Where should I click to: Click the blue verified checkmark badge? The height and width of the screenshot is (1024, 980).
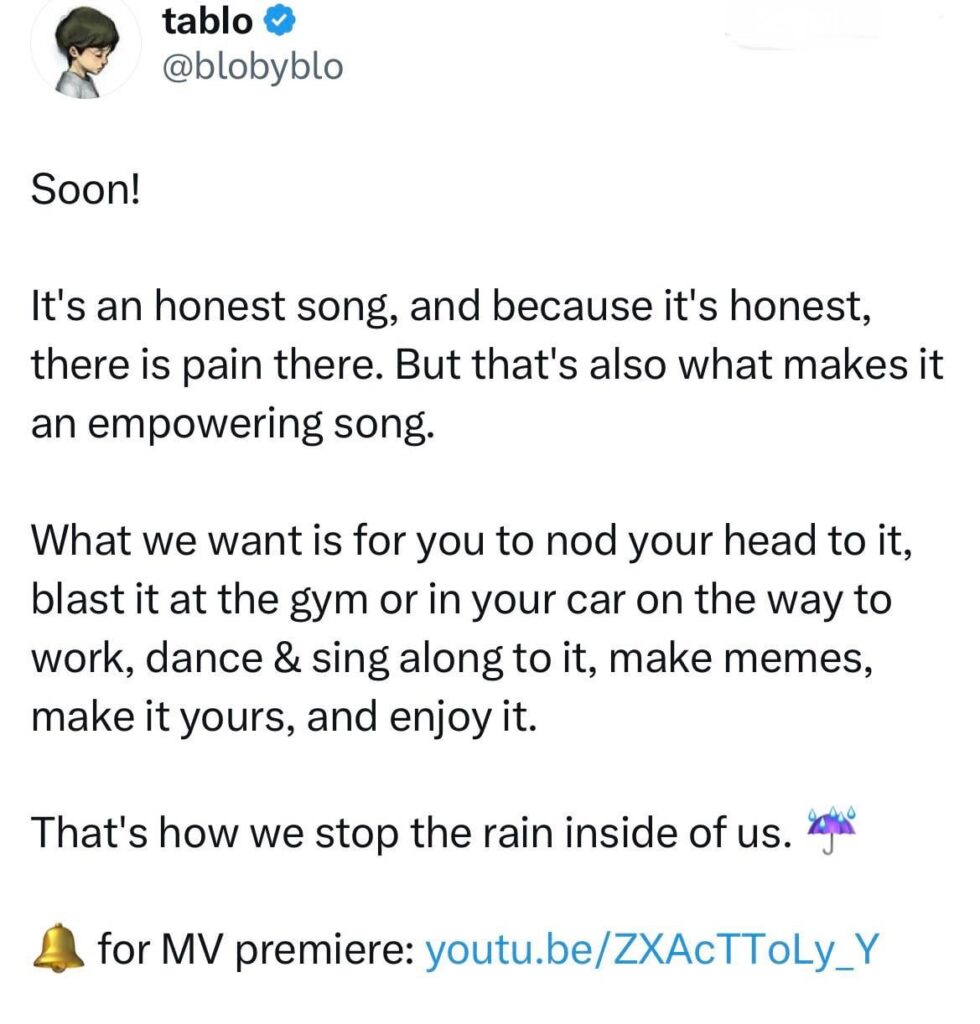pyautogui.click(x=281, y=22)
